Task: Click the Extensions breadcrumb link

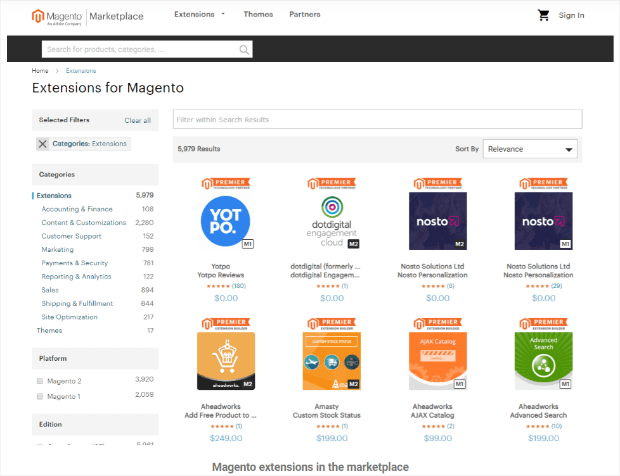Action: click(81, 71)
